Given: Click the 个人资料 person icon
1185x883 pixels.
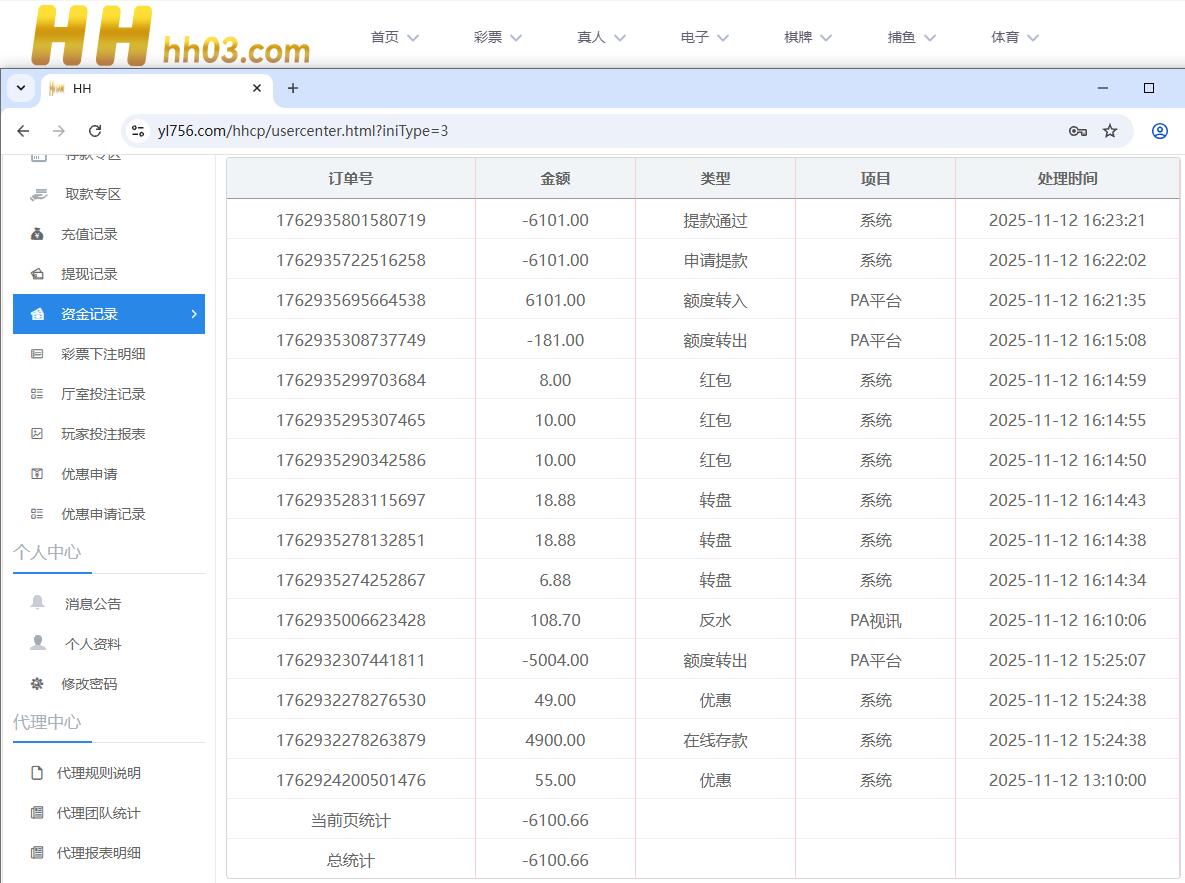Looking at the screenshot, I should coord(38,643).
